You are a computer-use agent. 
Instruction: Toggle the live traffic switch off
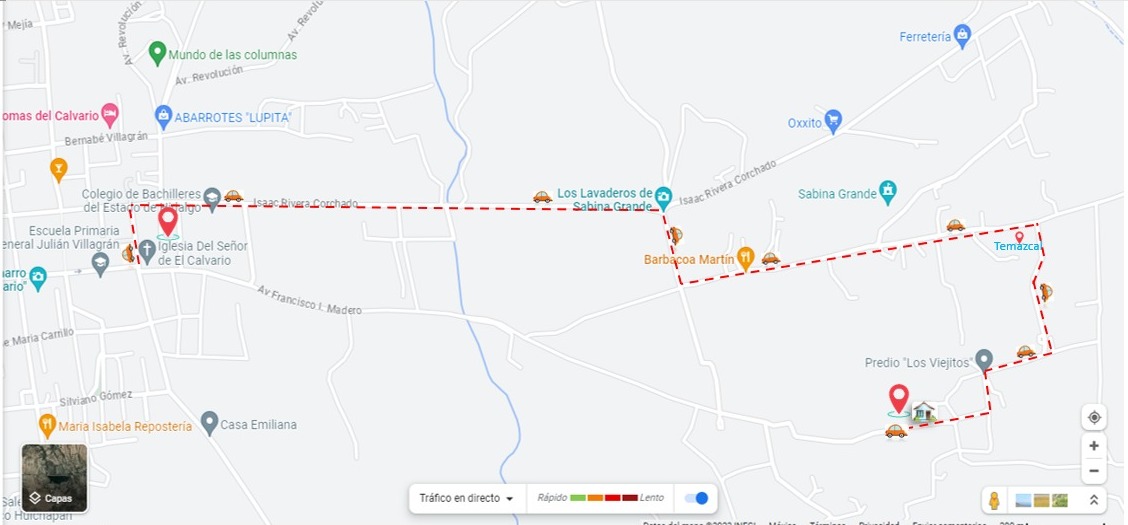click(696, 498)
